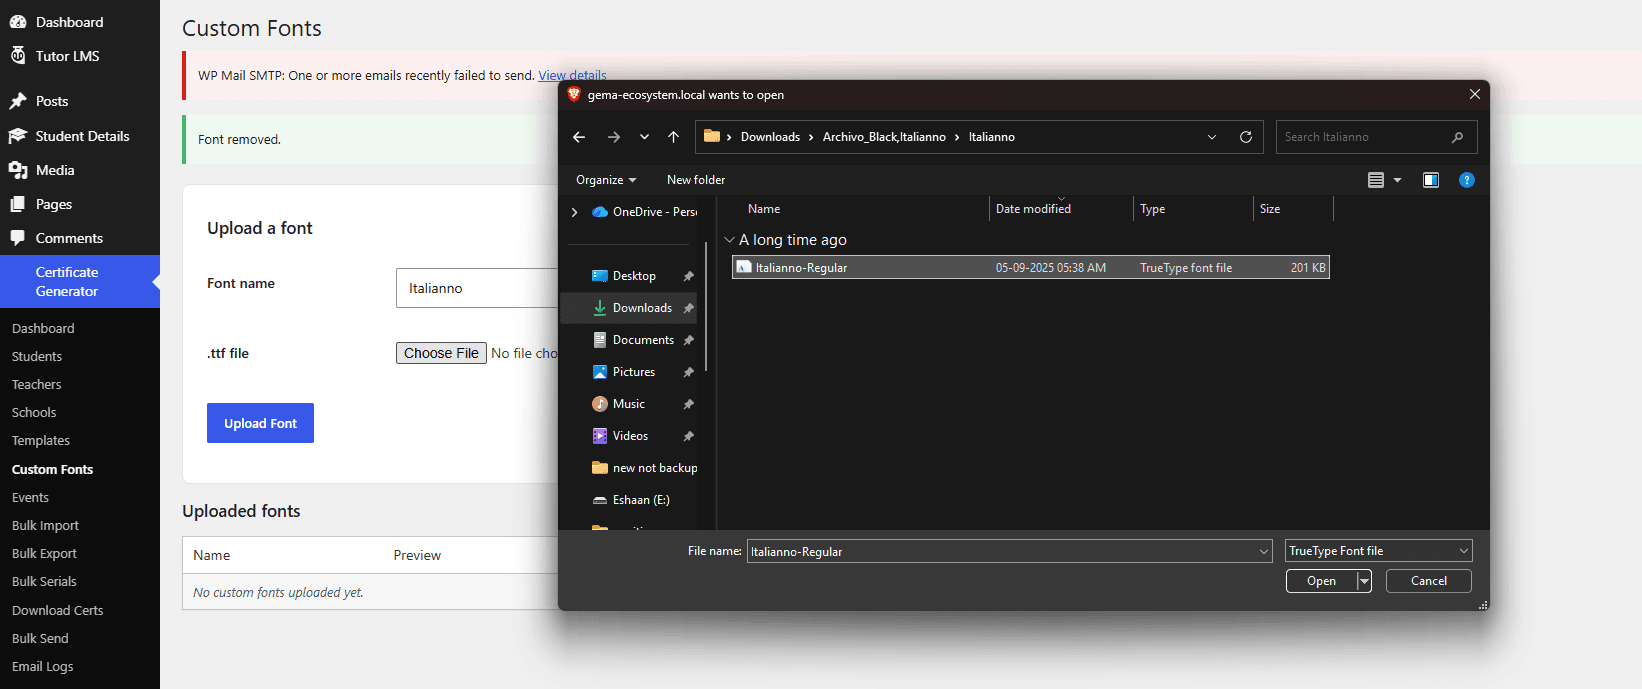Open Bulk Import submenu item
The height and width of the screenshot is (689, 1642).
45,526
